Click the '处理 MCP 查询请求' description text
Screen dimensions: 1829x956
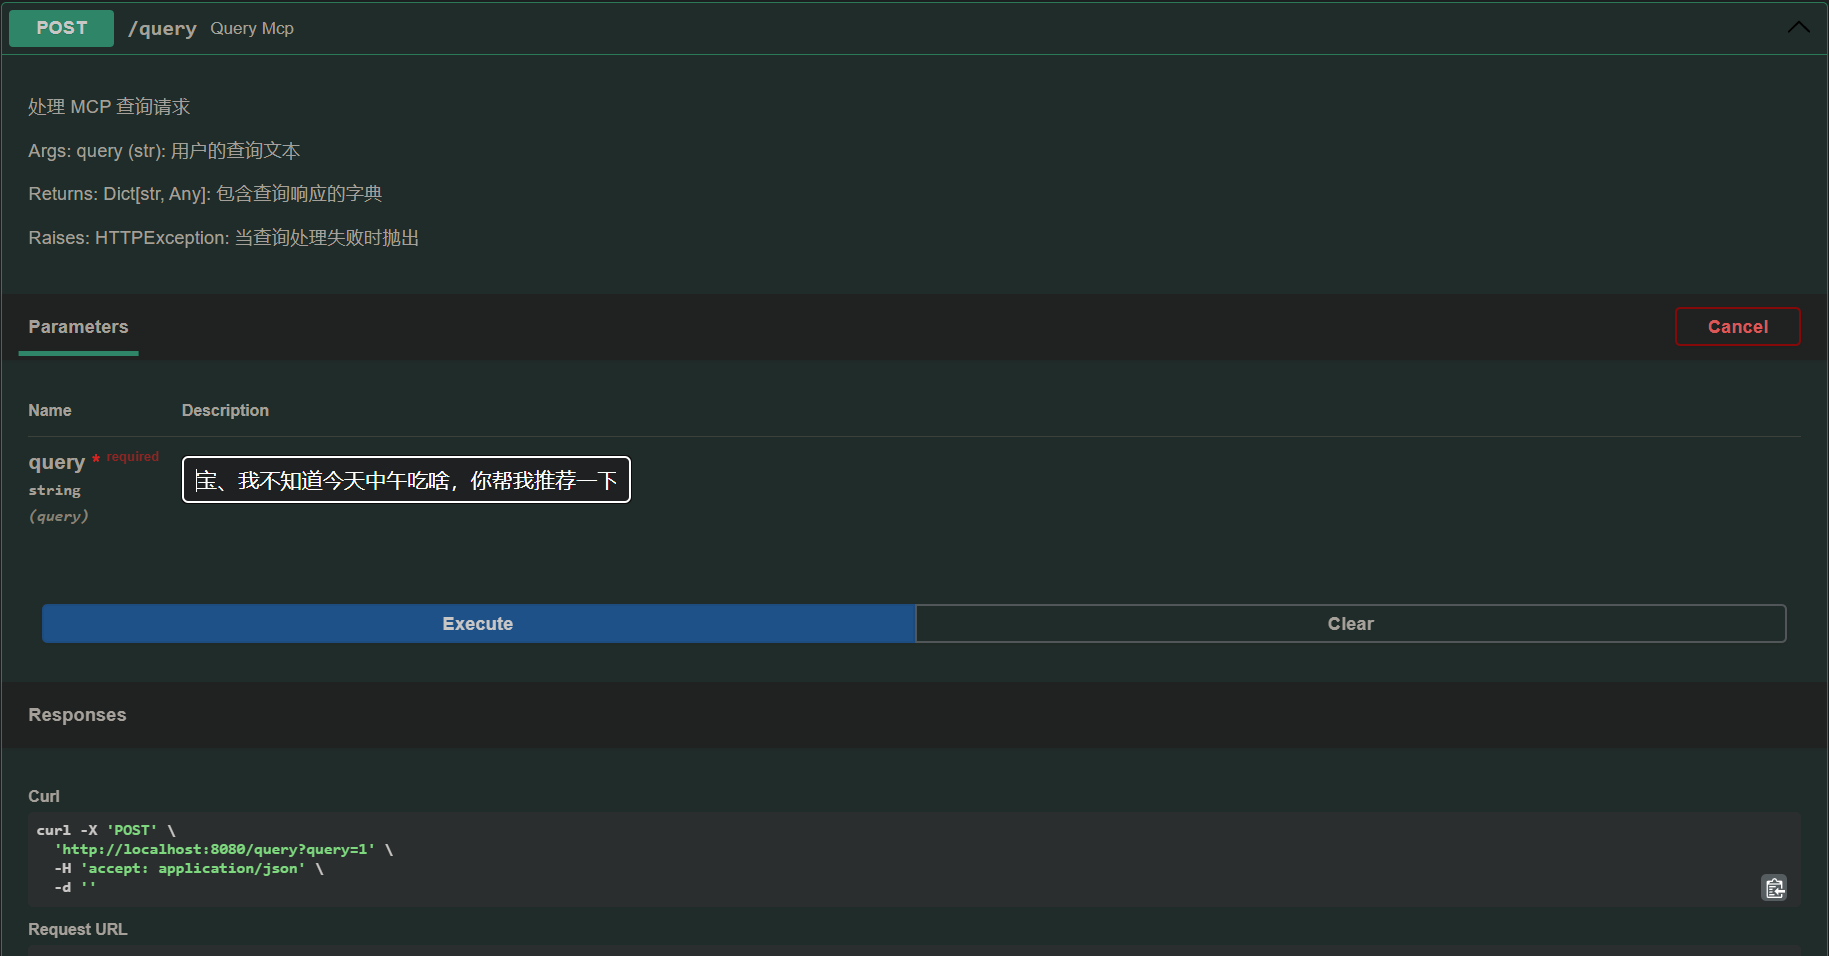pyautogui.click(x=108, y=106)
